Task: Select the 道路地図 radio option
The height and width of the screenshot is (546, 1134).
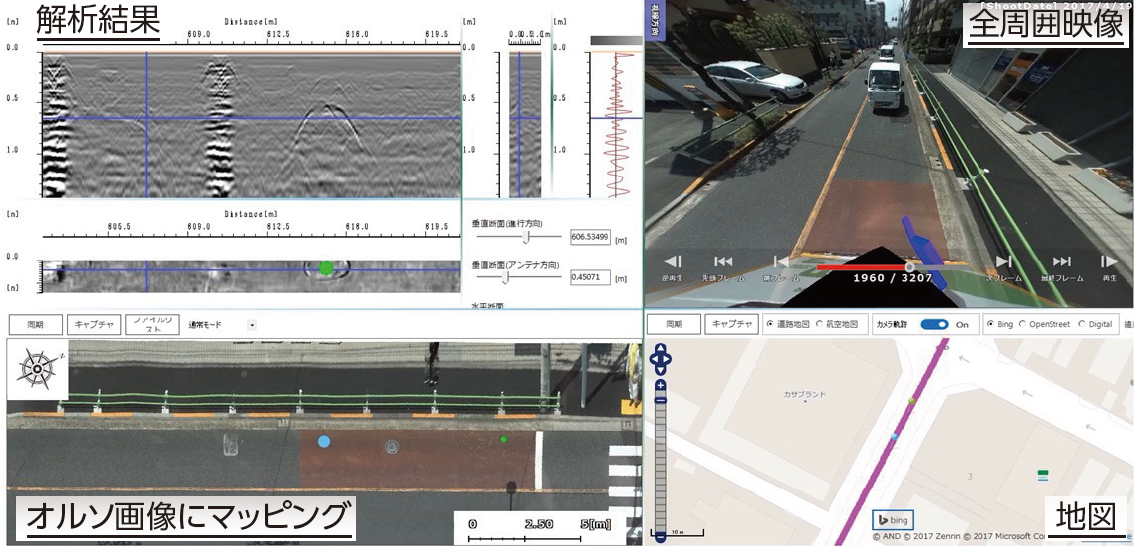Action: [770, 325]
